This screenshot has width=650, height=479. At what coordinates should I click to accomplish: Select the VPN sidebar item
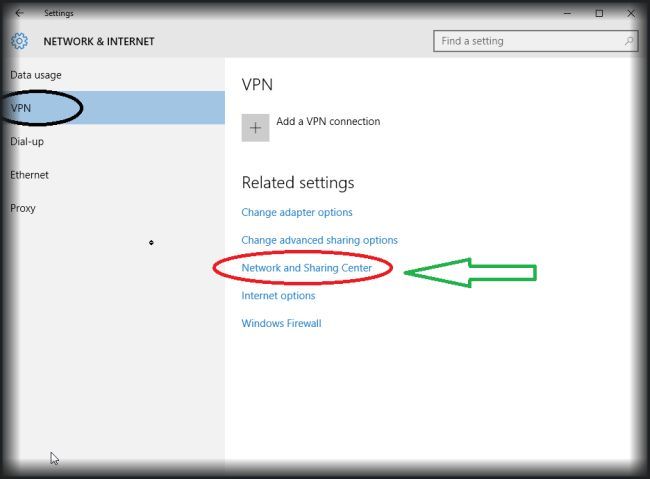(22, 108)
